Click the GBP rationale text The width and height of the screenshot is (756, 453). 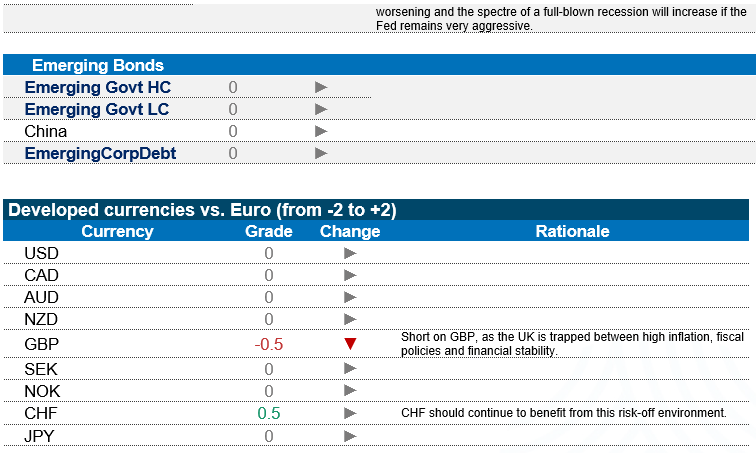point(572,344)
